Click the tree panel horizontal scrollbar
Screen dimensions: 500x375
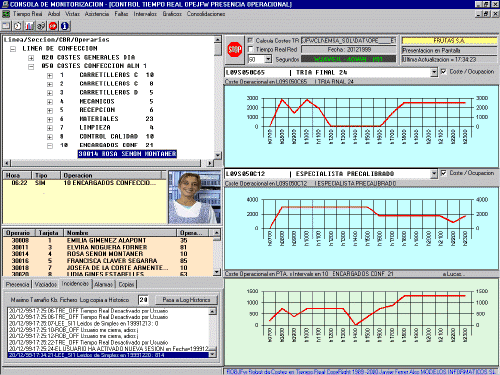[108, 163]
